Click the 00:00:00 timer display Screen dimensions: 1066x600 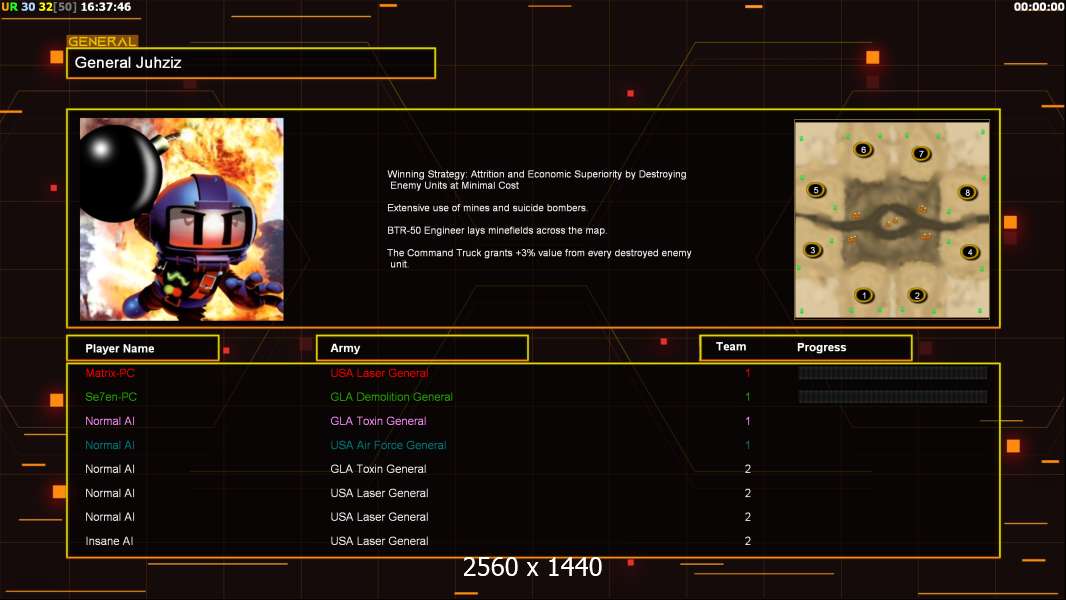1039,7
